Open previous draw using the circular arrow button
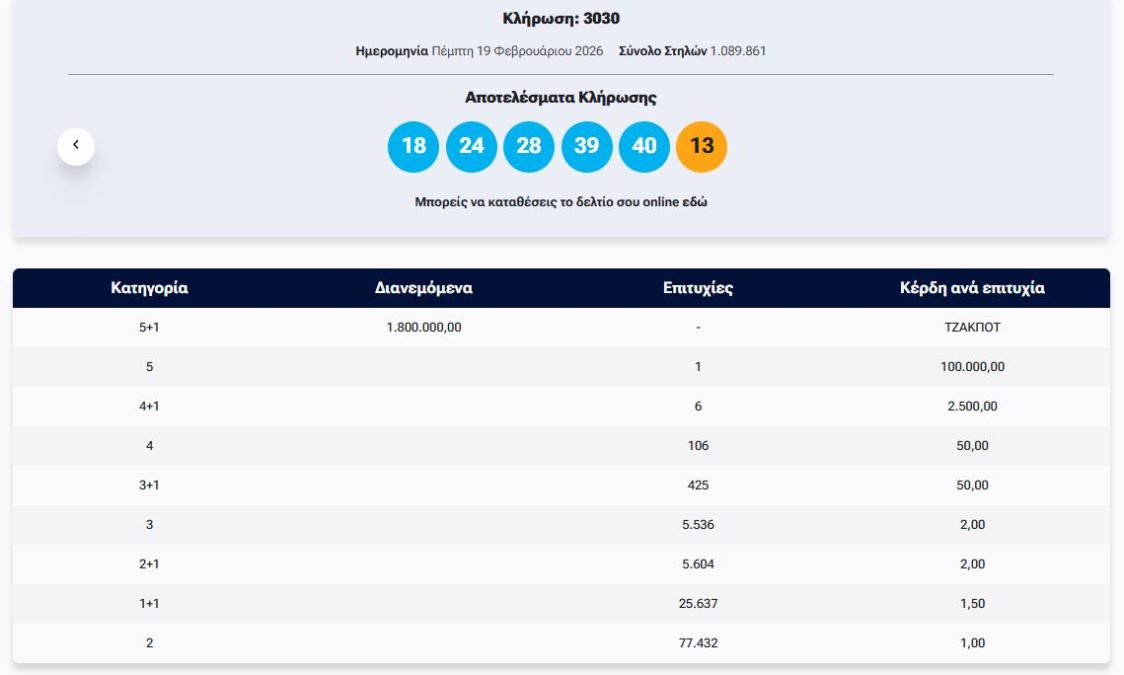 click(74, 144)
